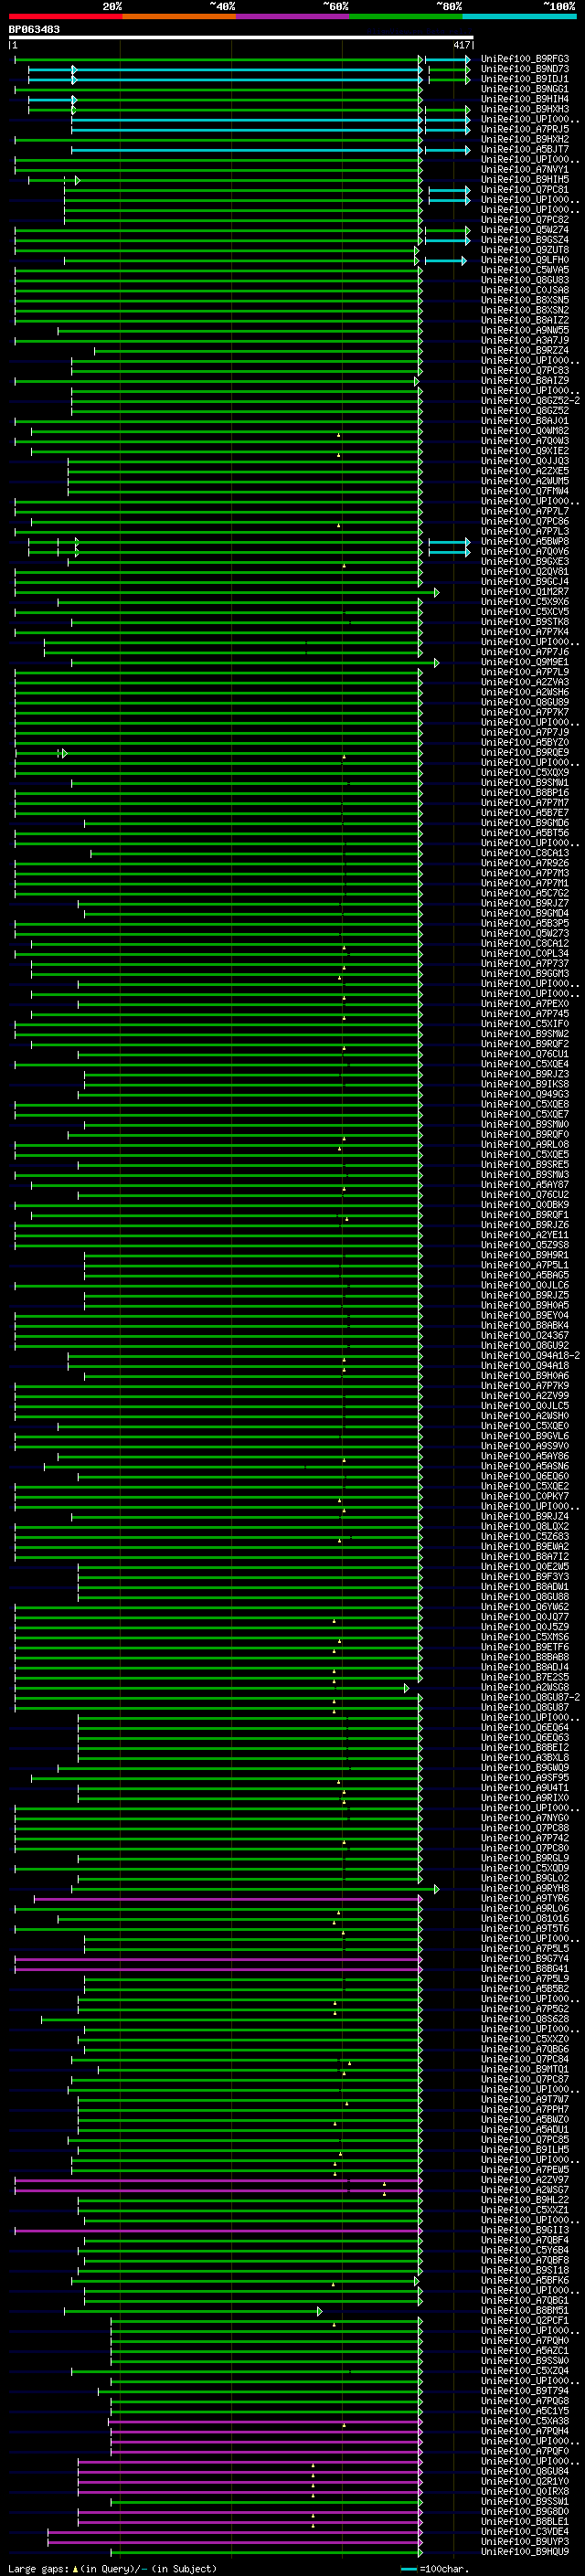Select the UniRef100_B9NGG1 label
This screenshot has width=585, height=2576.
(525, 89)
